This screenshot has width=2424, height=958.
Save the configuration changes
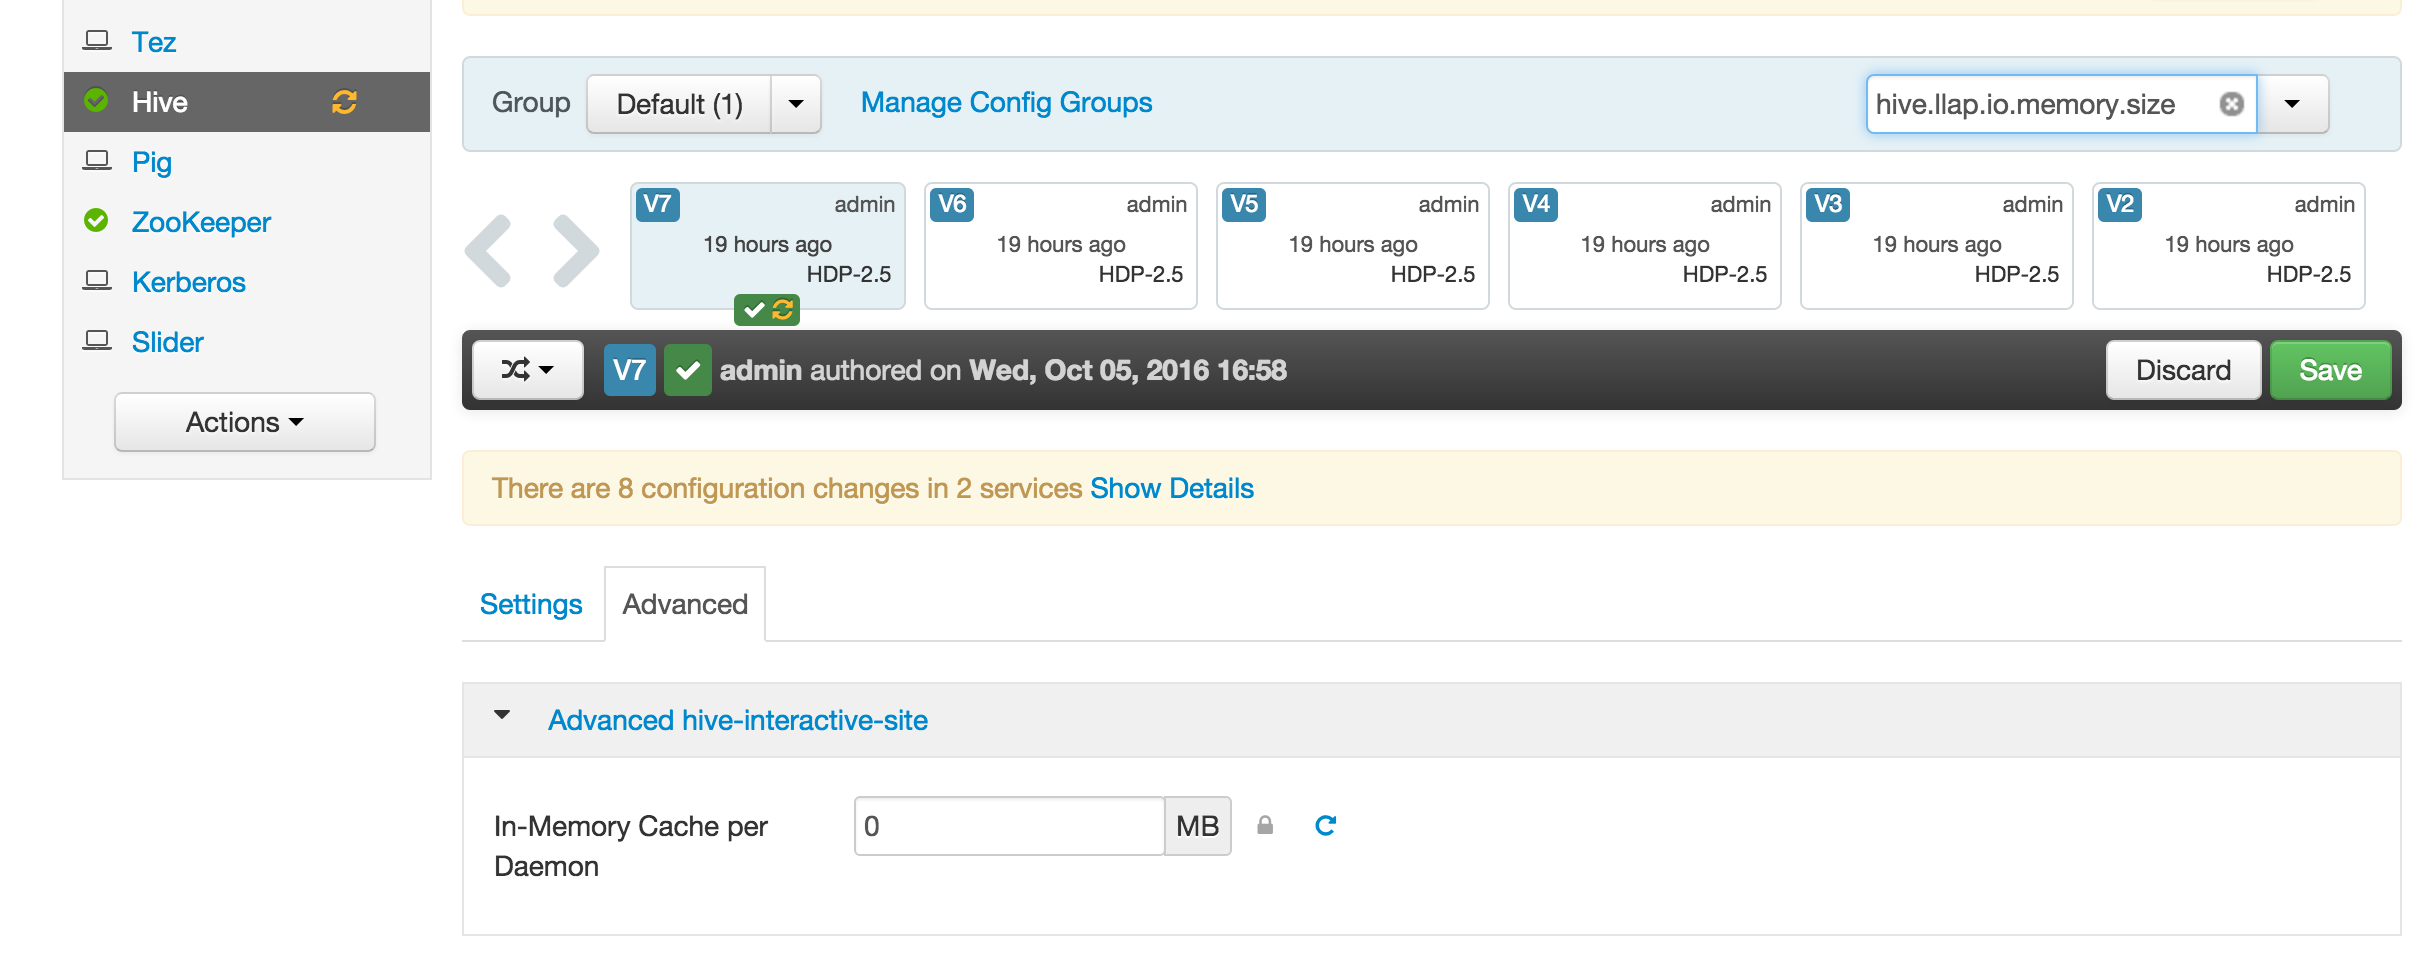[2330, 369]
